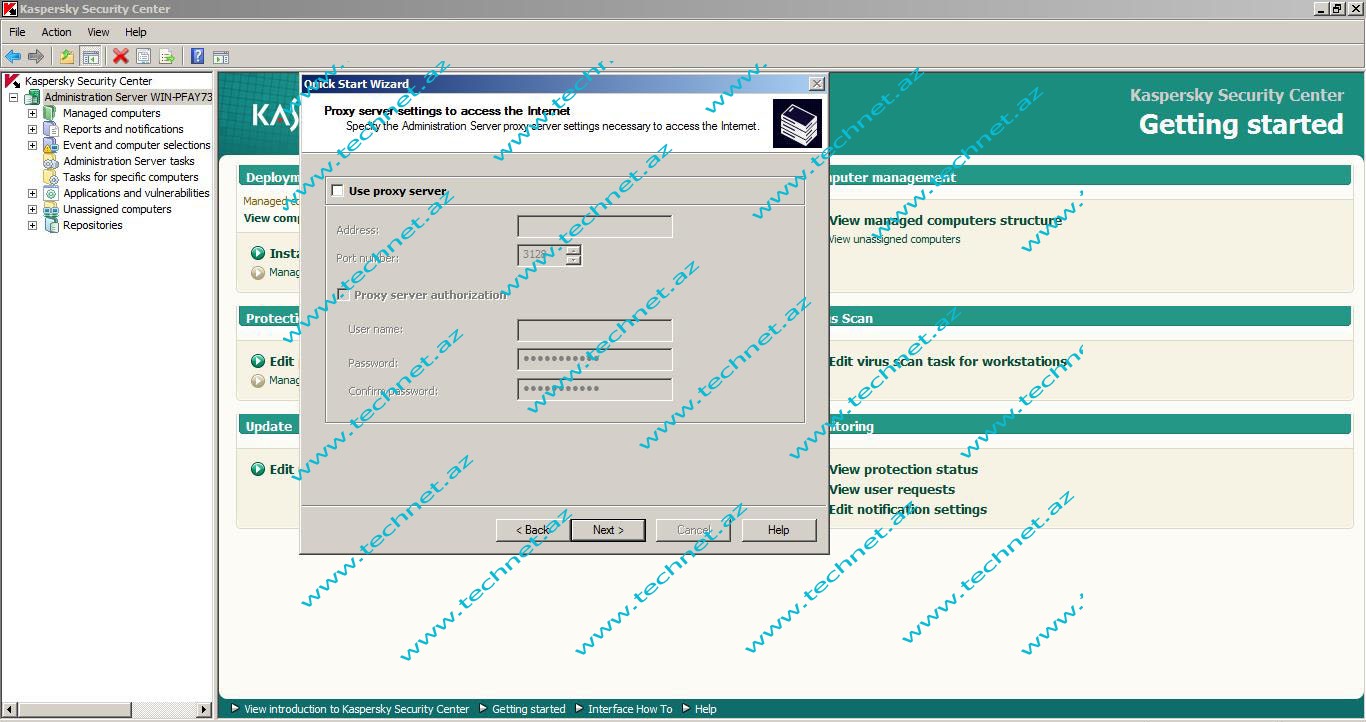Click the Export list toolbar icon

coord(167,57)
